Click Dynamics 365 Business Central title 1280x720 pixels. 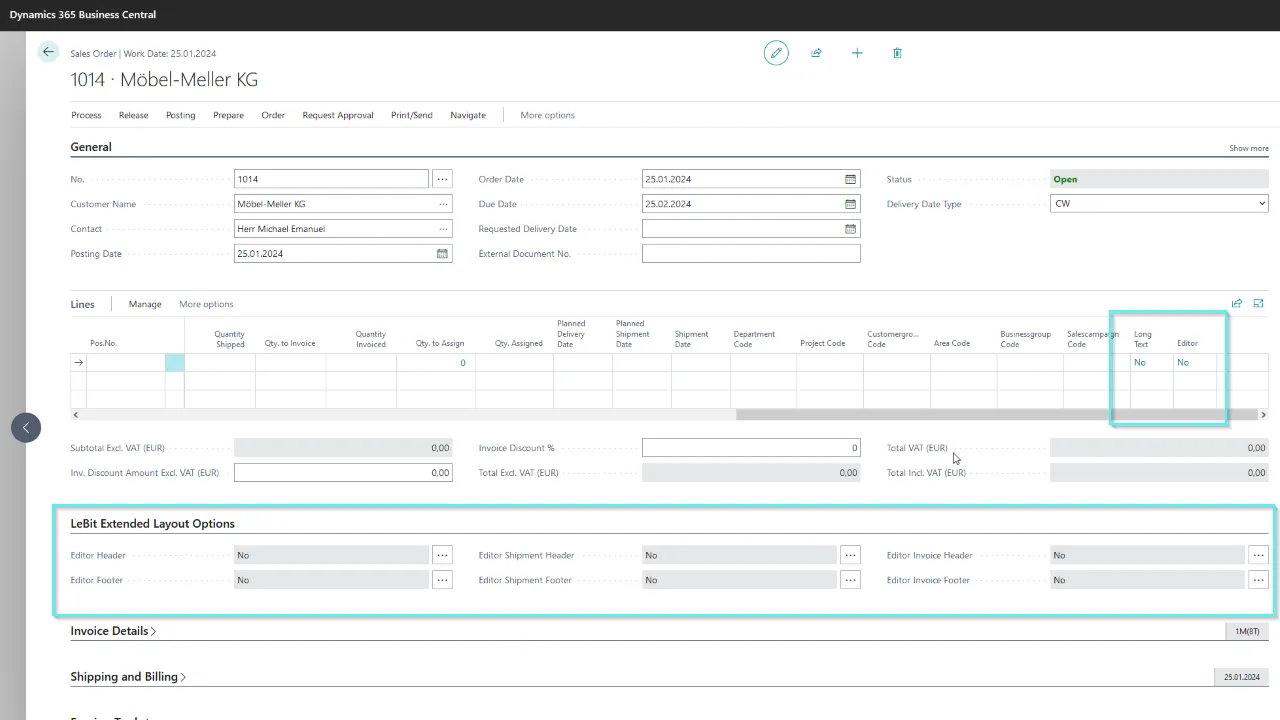click(83, 15)
